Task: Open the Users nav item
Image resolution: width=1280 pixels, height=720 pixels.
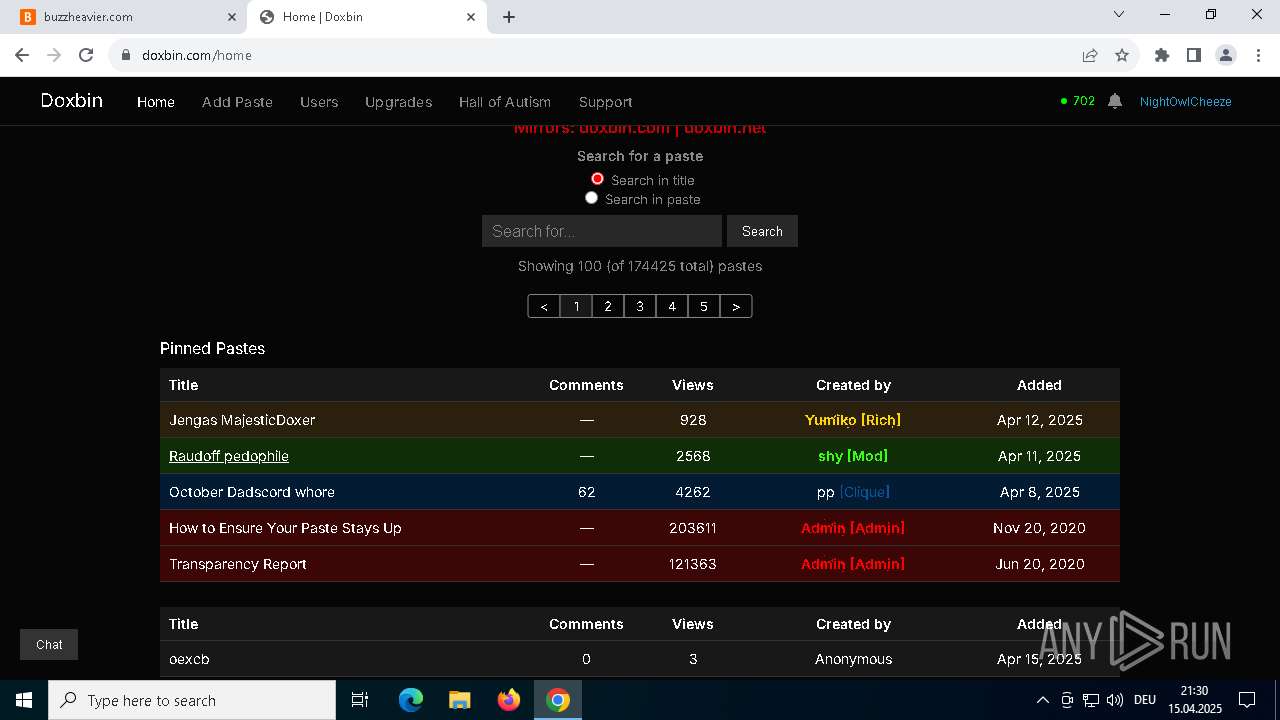Action: click(319, 102)
